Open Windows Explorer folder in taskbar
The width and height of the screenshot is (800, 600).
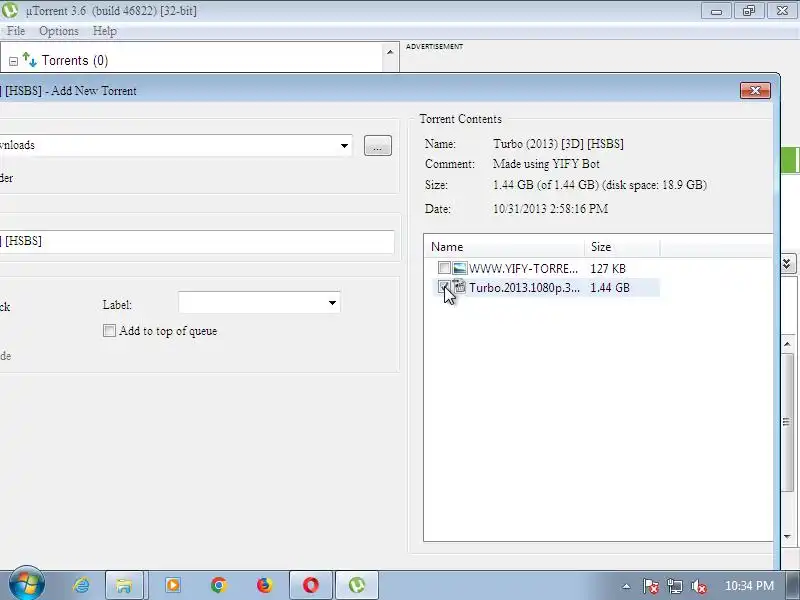click(124, 585)
